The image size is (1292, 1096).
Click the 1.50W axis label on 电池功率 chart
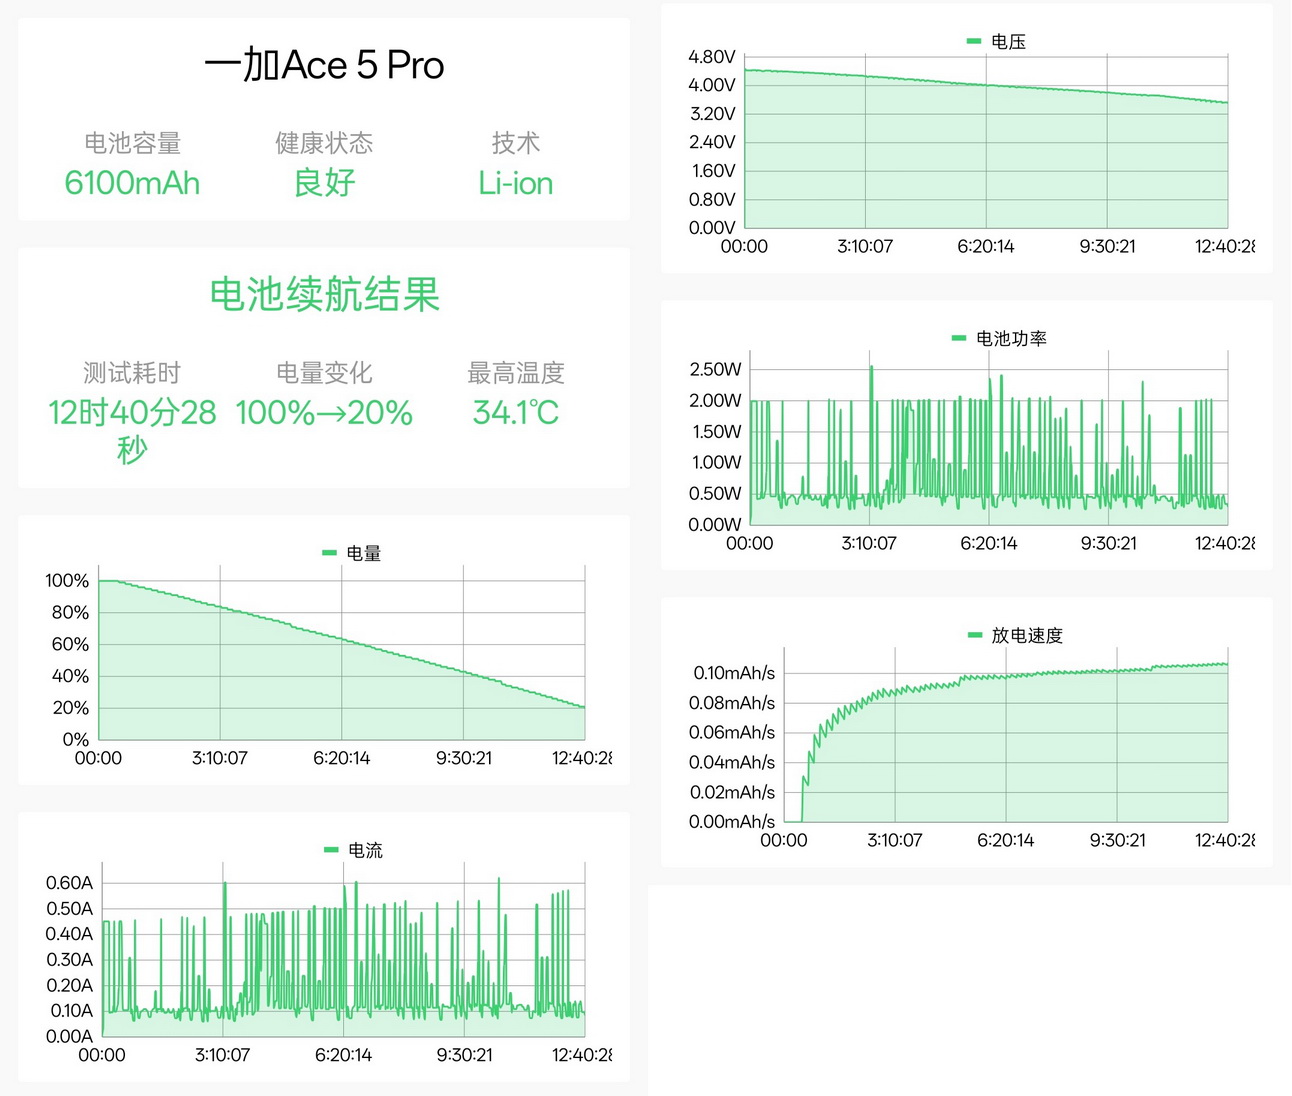click(716, 432)
